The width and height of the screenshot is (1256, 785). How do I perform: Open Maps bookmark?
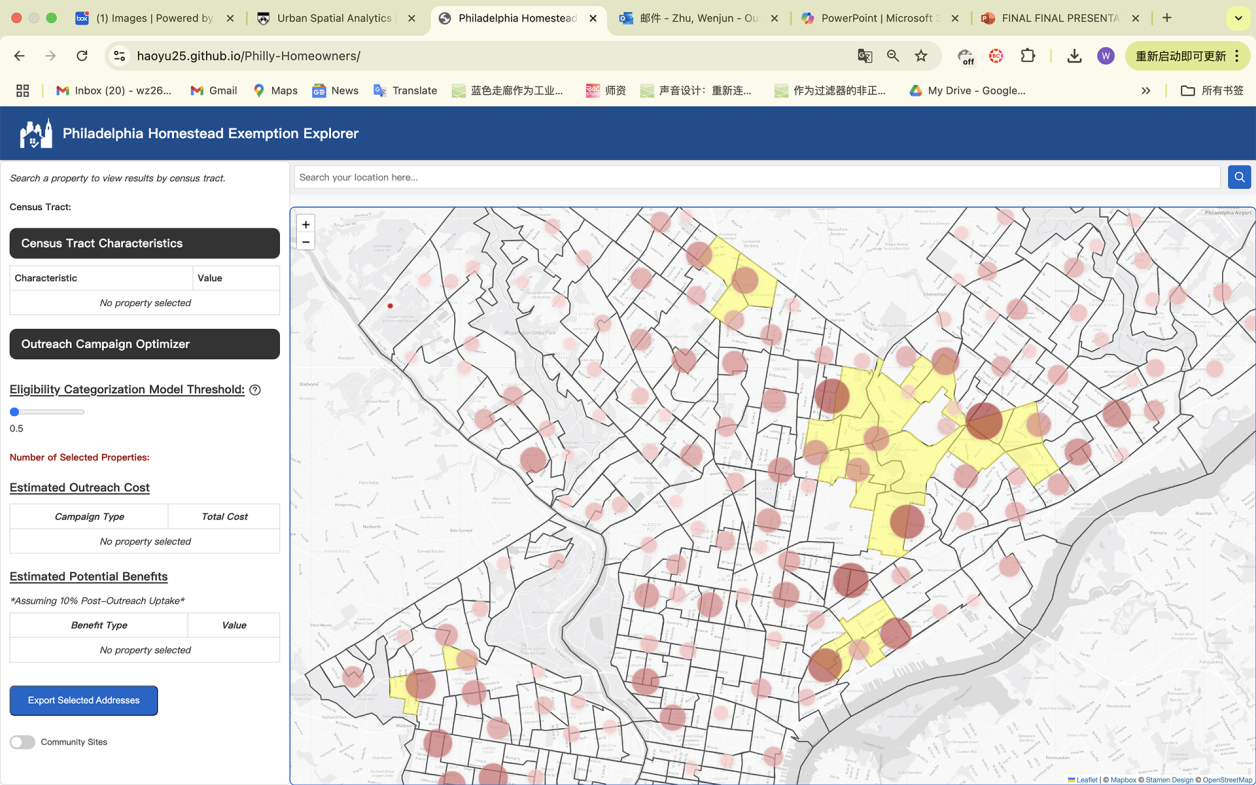275,90
